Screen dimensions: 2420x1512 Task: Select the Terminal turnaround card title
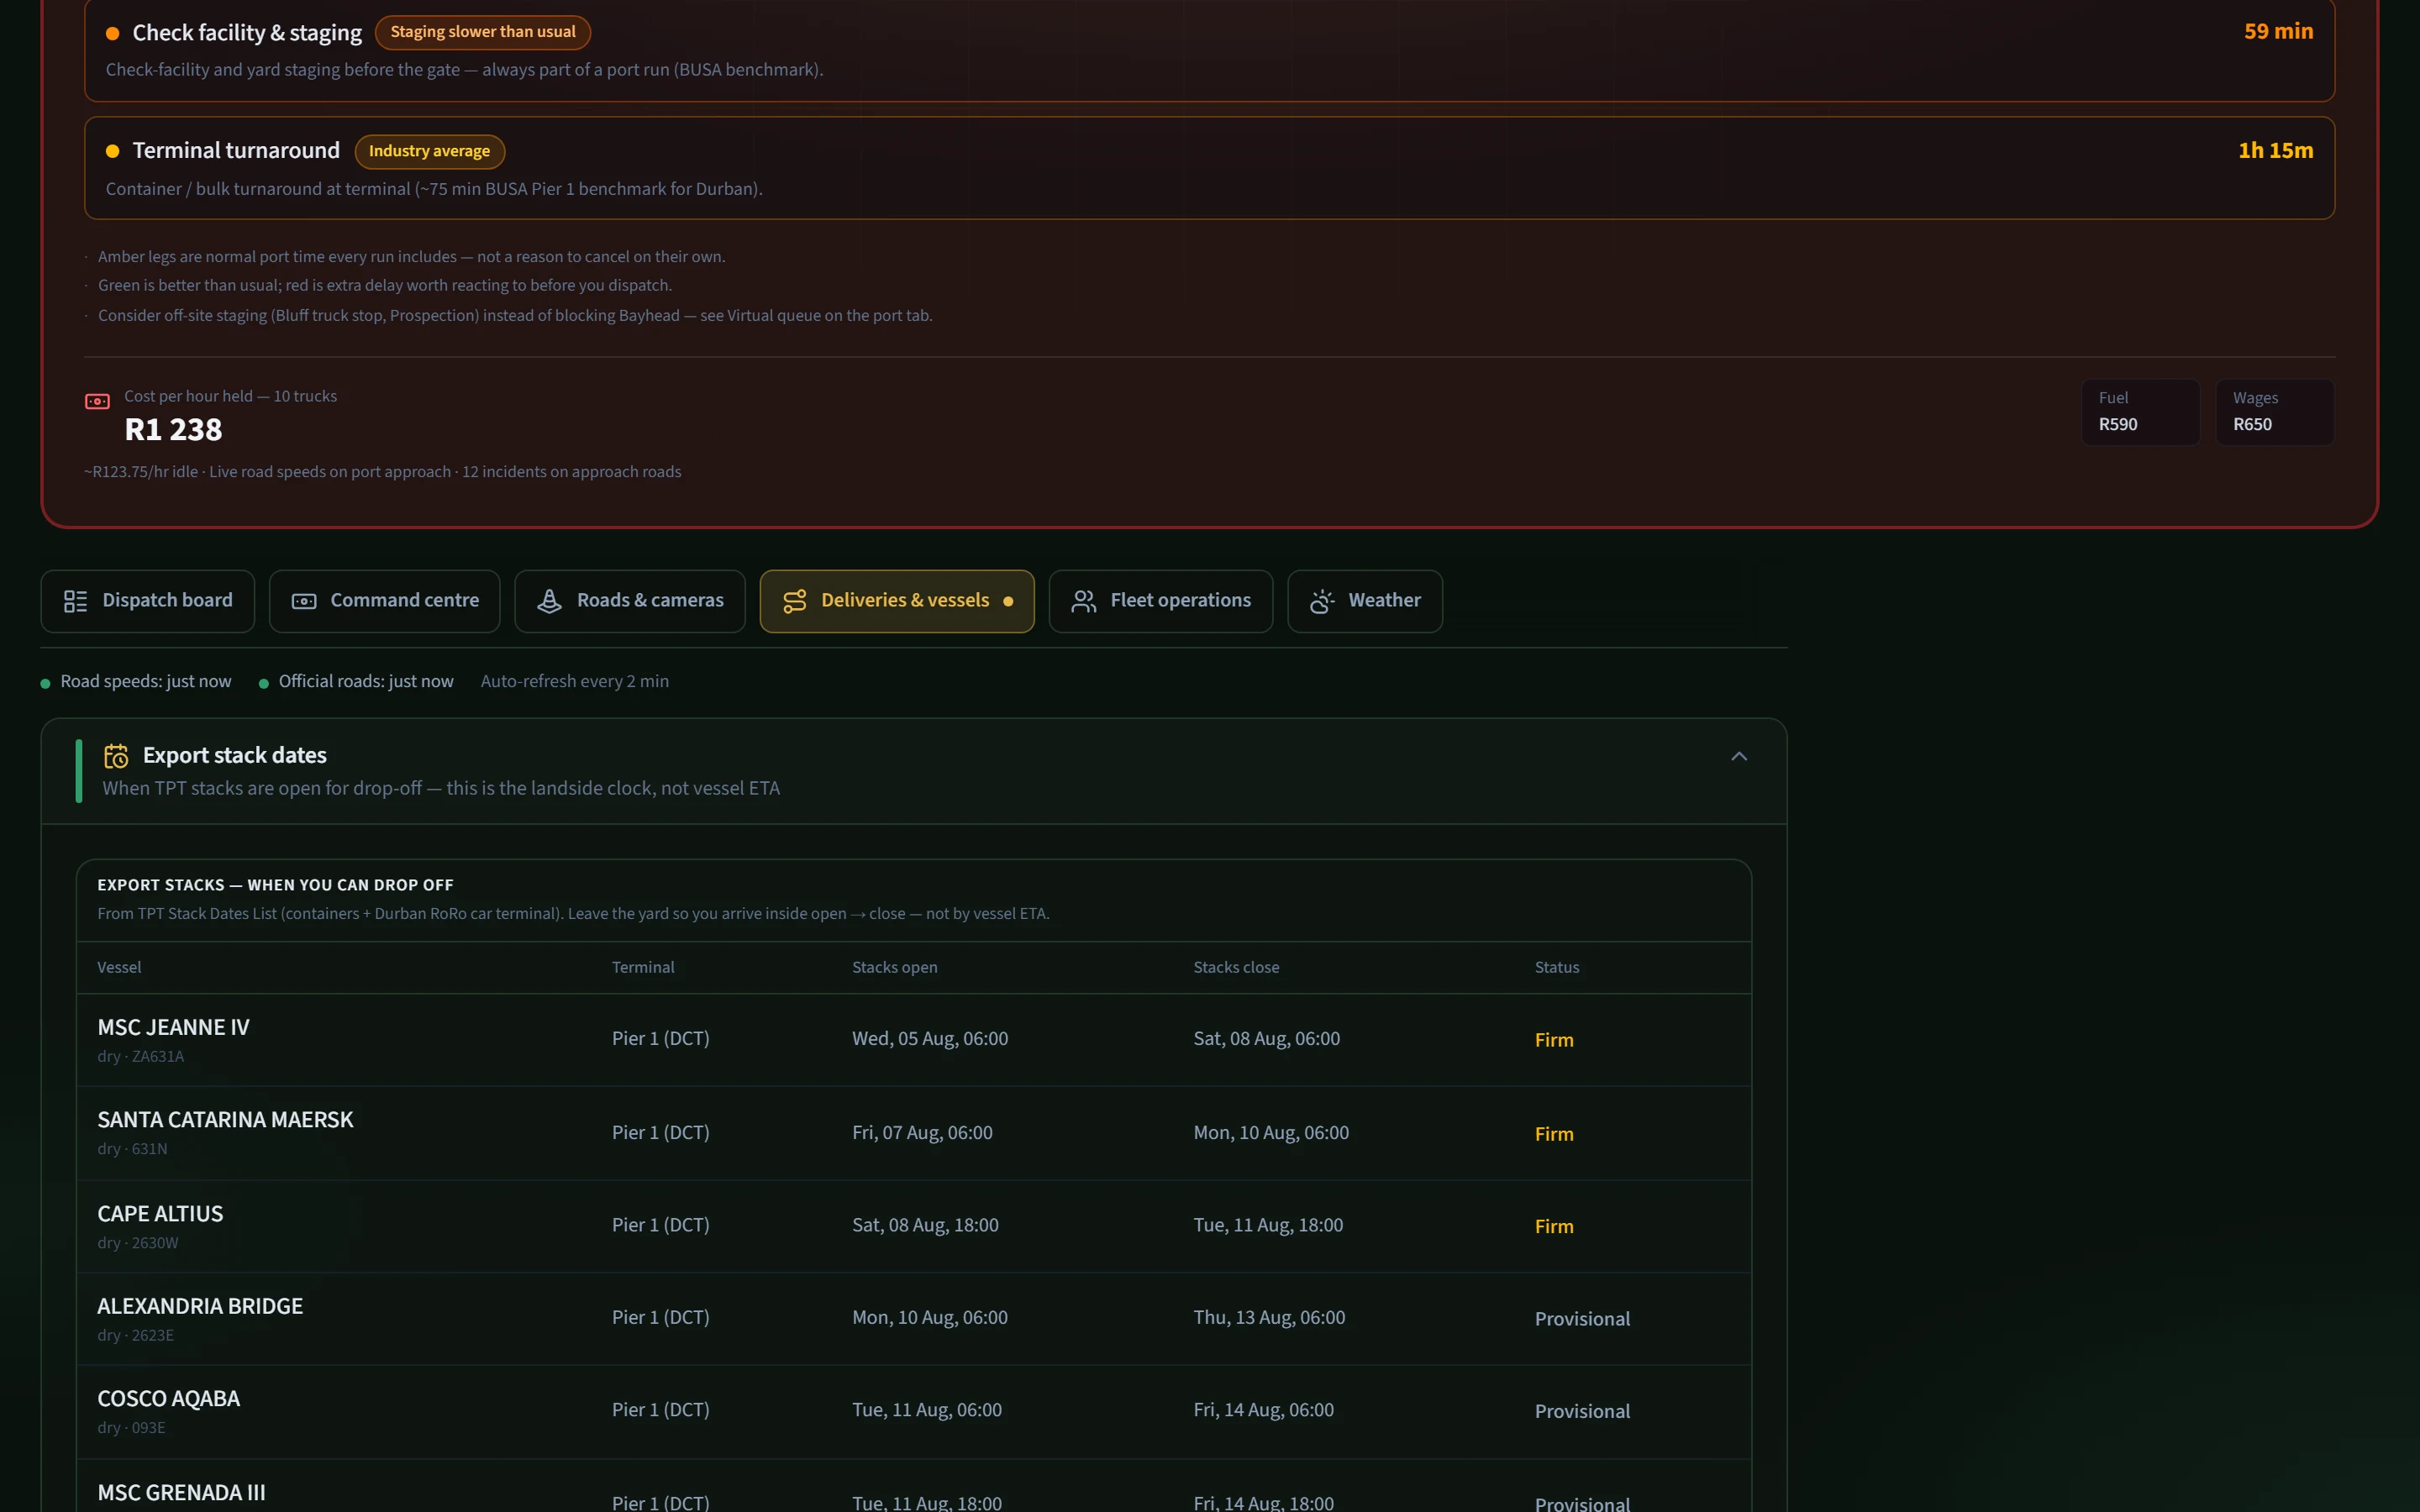pos(236,151)
